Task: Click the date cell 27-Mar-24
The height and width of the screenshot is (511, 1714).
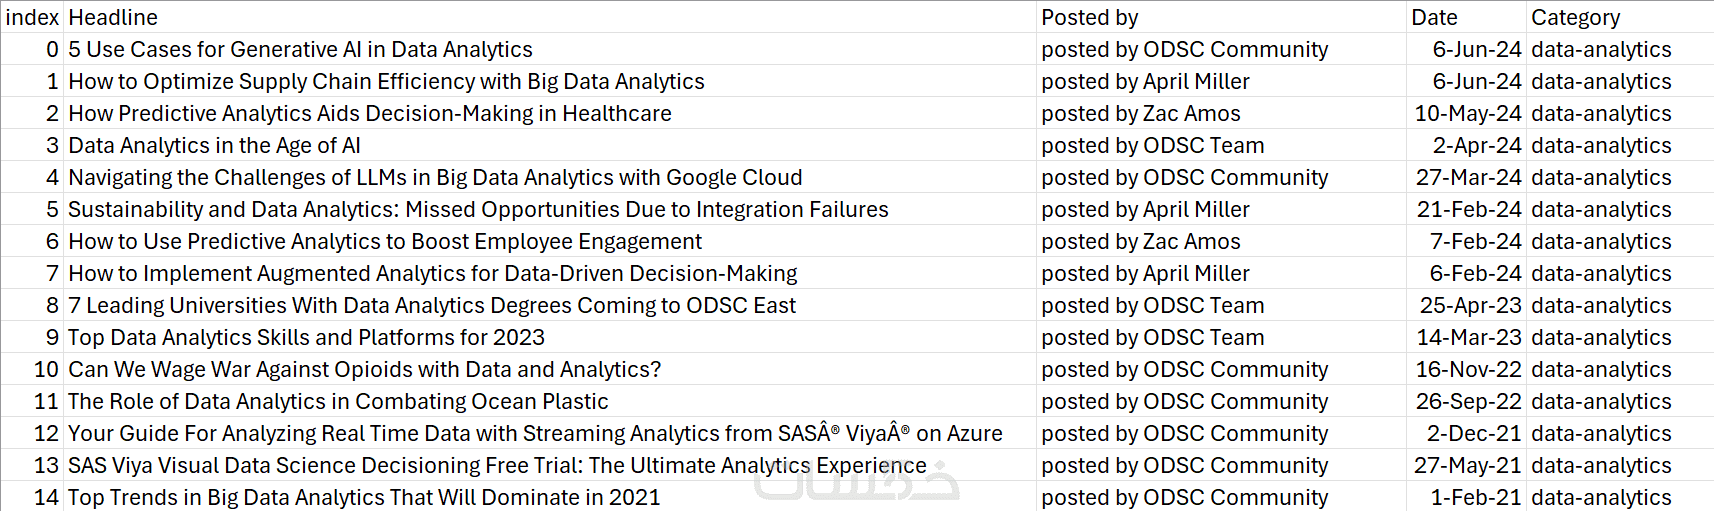Action: click(1468, 177)
